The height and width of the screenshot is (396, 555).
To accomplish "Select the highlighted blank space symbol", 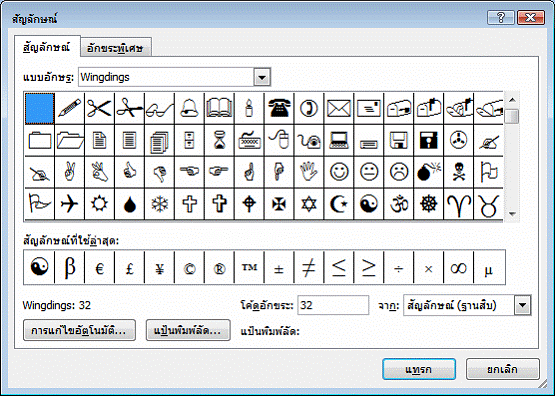I will [x=40, y=108].
